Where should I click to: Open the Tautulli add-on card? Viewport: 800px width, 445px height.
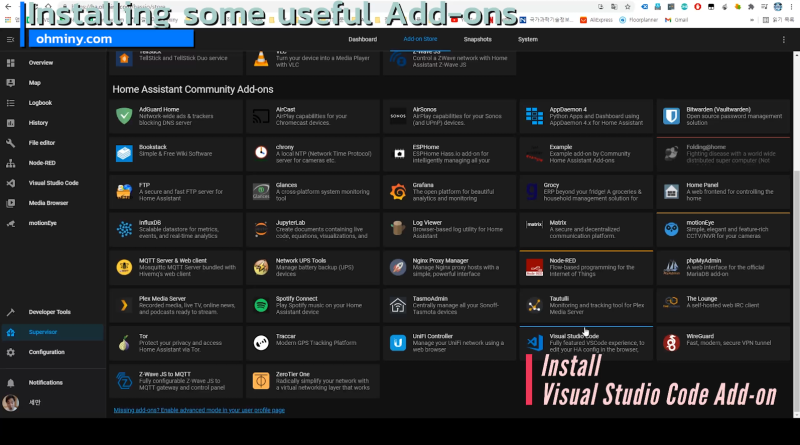[x=586, y=305]
